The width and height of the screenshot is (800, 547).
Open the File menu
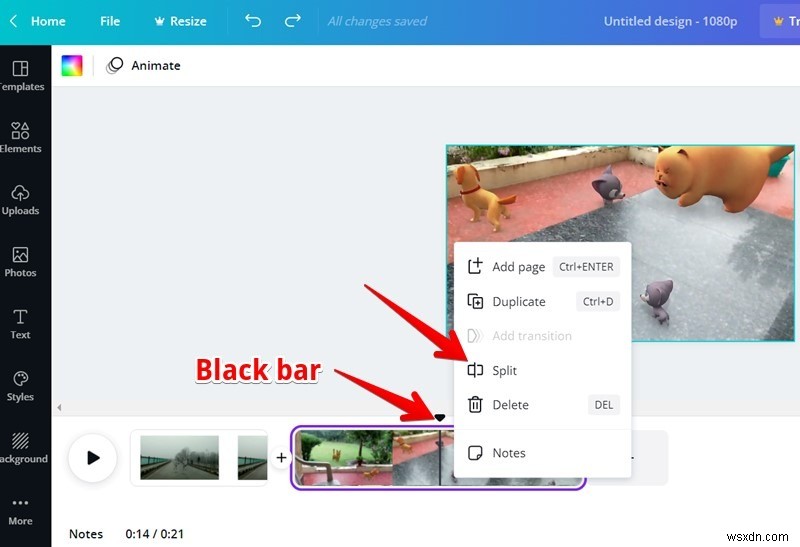[110, 21]
